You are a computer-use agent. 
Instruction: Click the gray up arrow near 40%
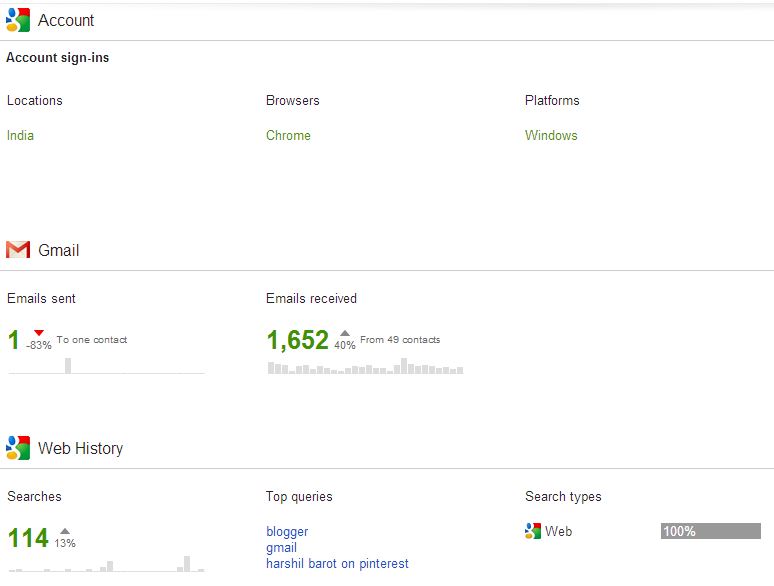point(345,333)
